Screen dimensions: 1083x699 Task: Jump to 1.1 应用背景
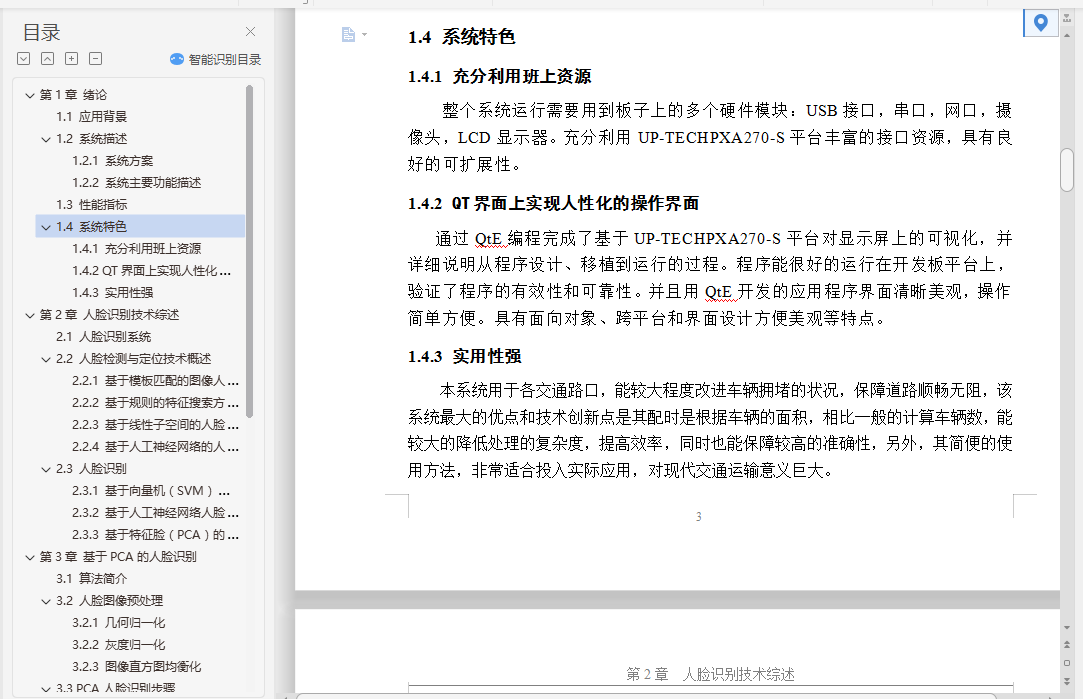click(x=92, y=117)
